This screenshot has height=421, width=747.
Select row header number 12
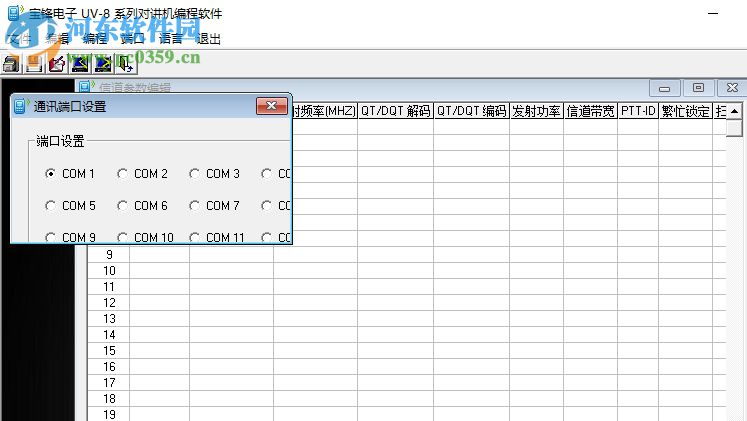[109, 302]
